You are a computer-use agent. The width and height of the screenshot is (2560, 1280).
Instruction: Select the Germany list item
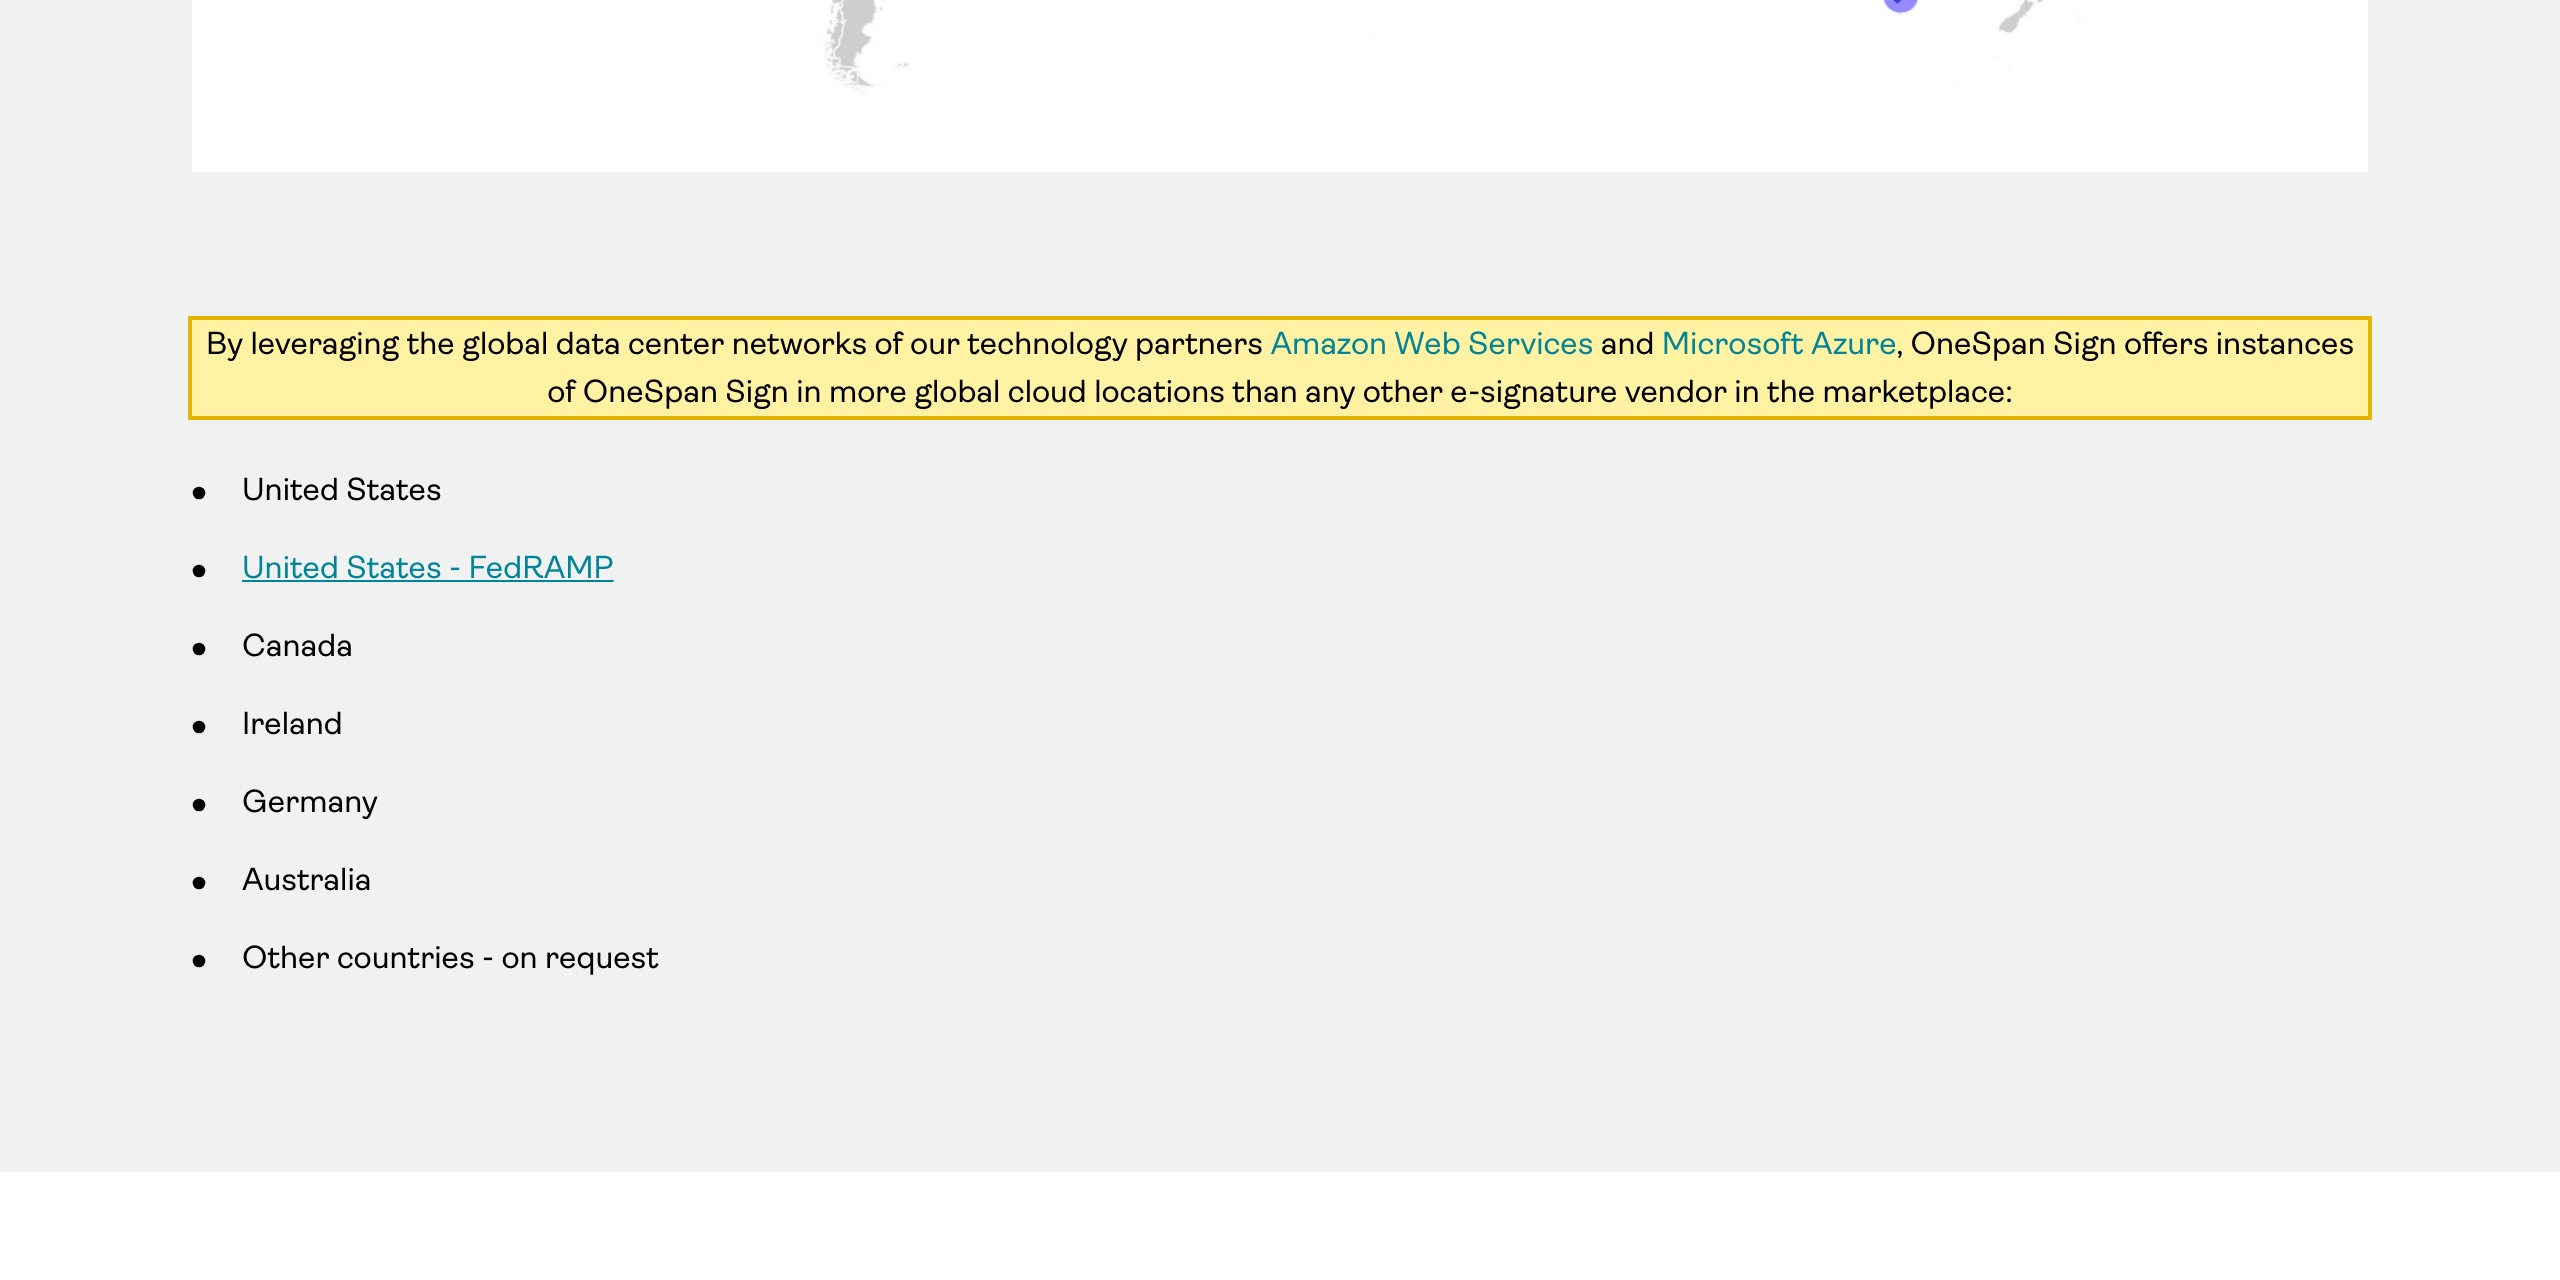[x=310, y=803]
